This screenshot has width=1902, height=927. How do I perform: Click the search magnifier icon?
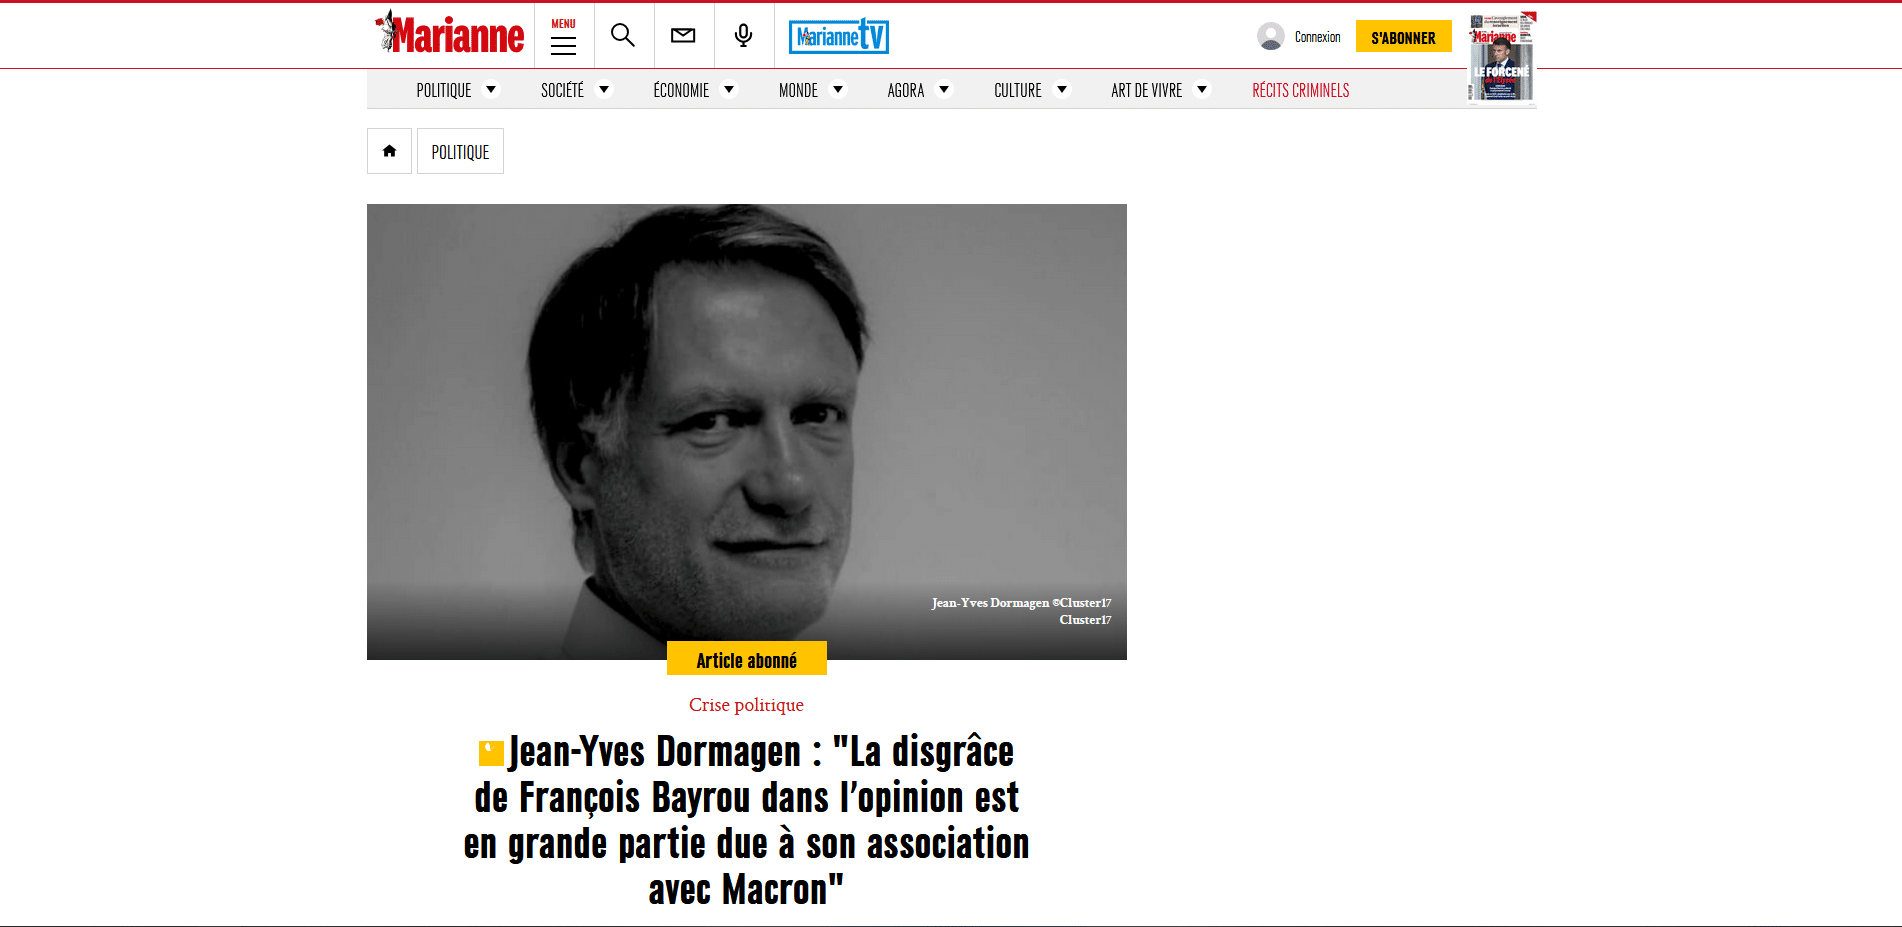click(623, 36)
